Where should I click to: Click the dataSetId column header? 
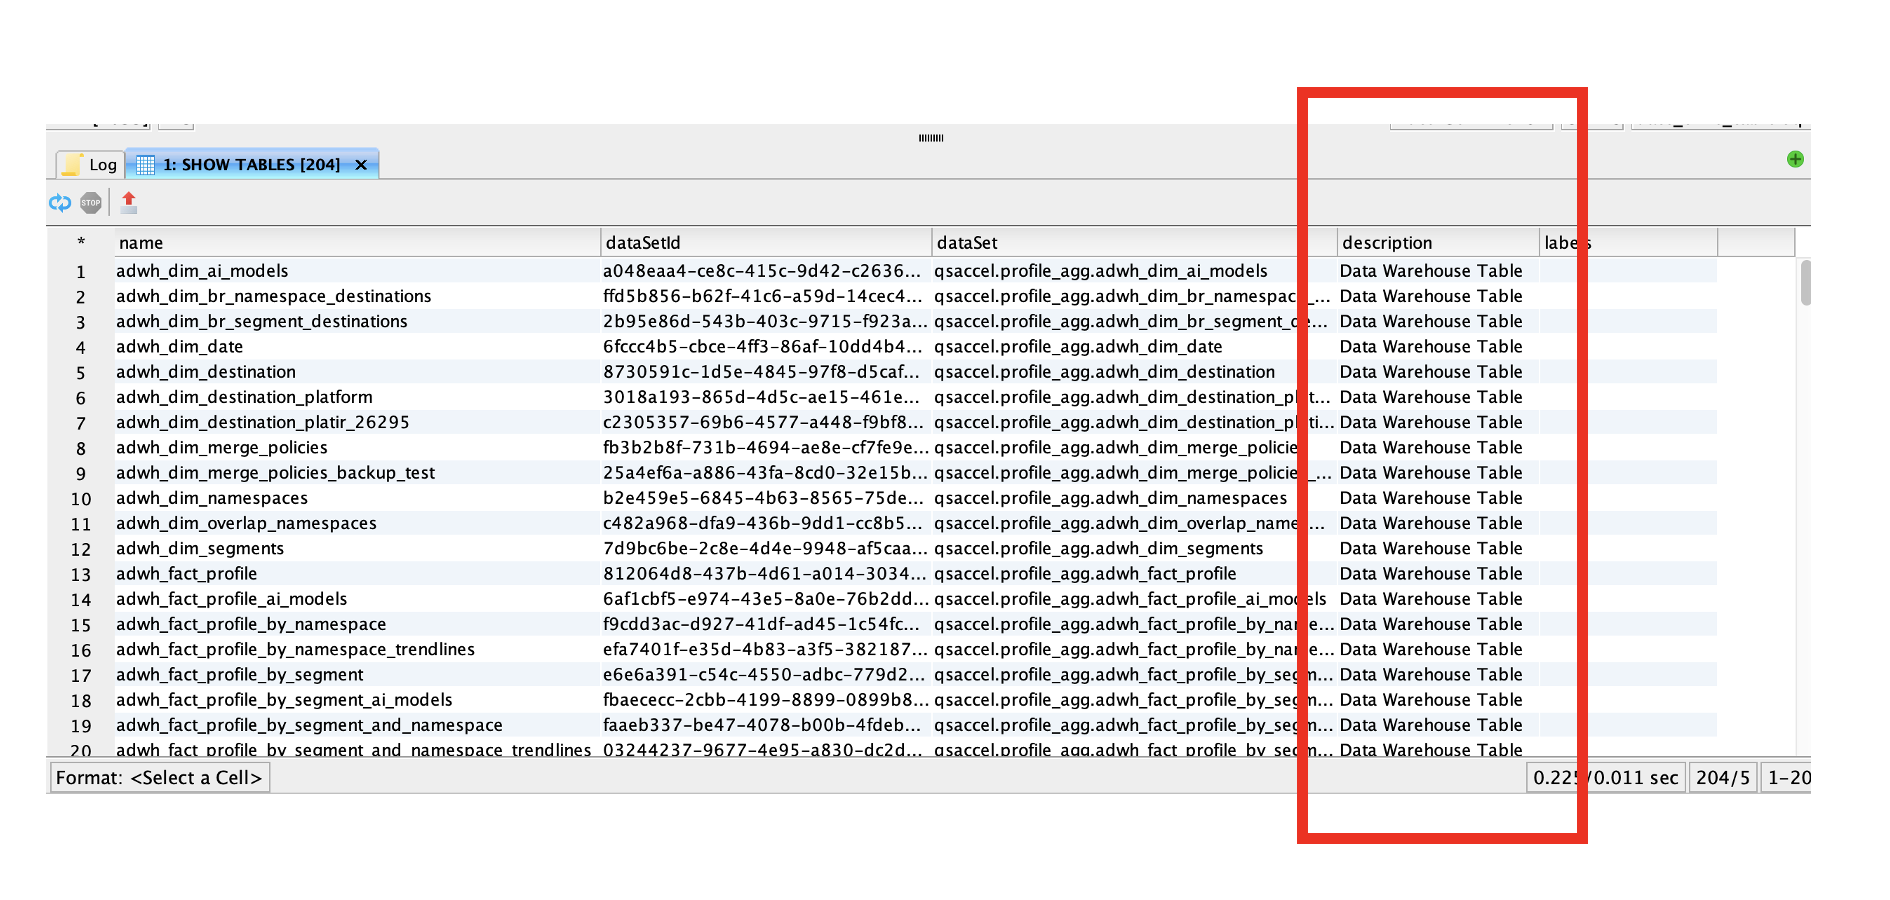pos(765,243)
